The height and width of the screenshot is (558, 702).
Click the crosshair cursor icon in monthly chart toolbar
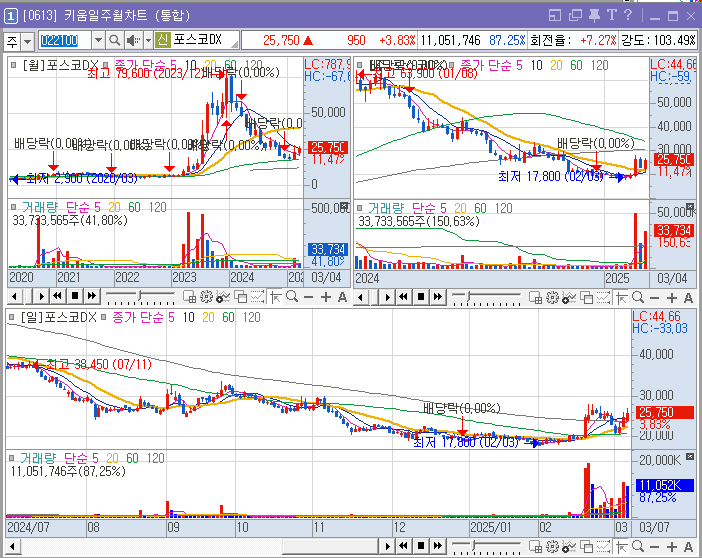point(275,297)
